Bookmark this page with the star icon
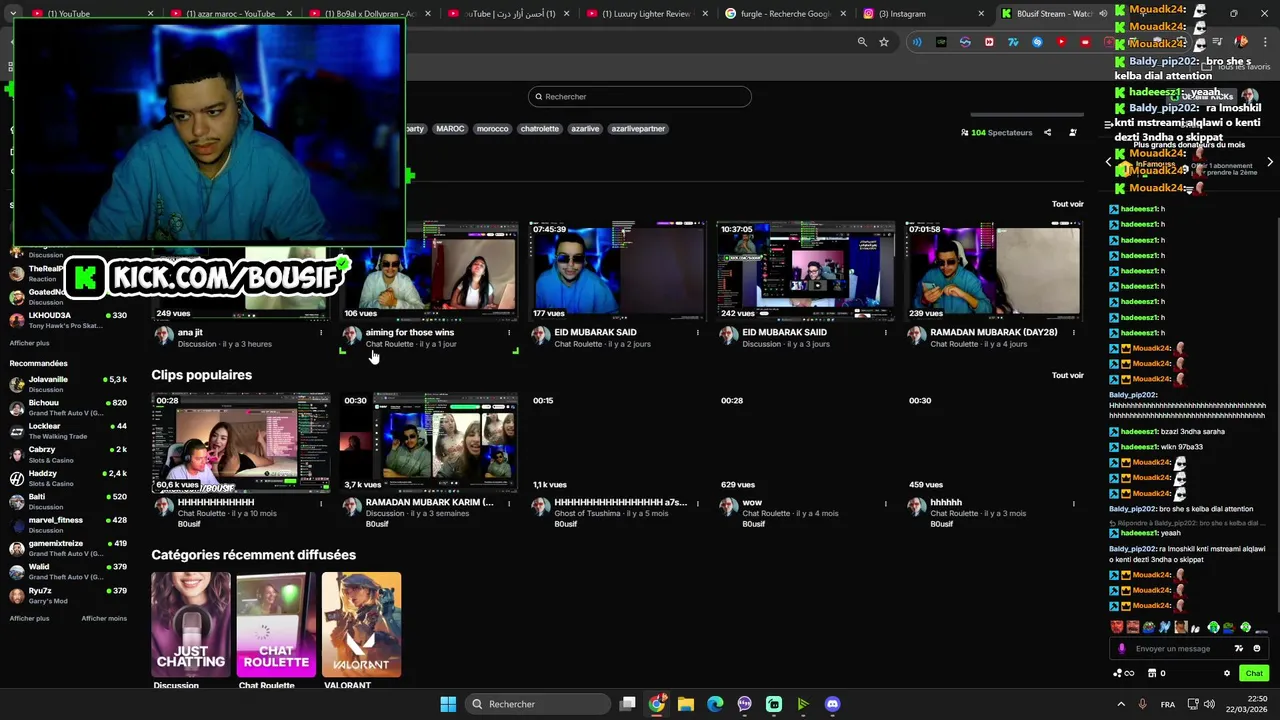Image resolution: width=1280 pixels, height=720 pixels. click(x=884, y=42)
